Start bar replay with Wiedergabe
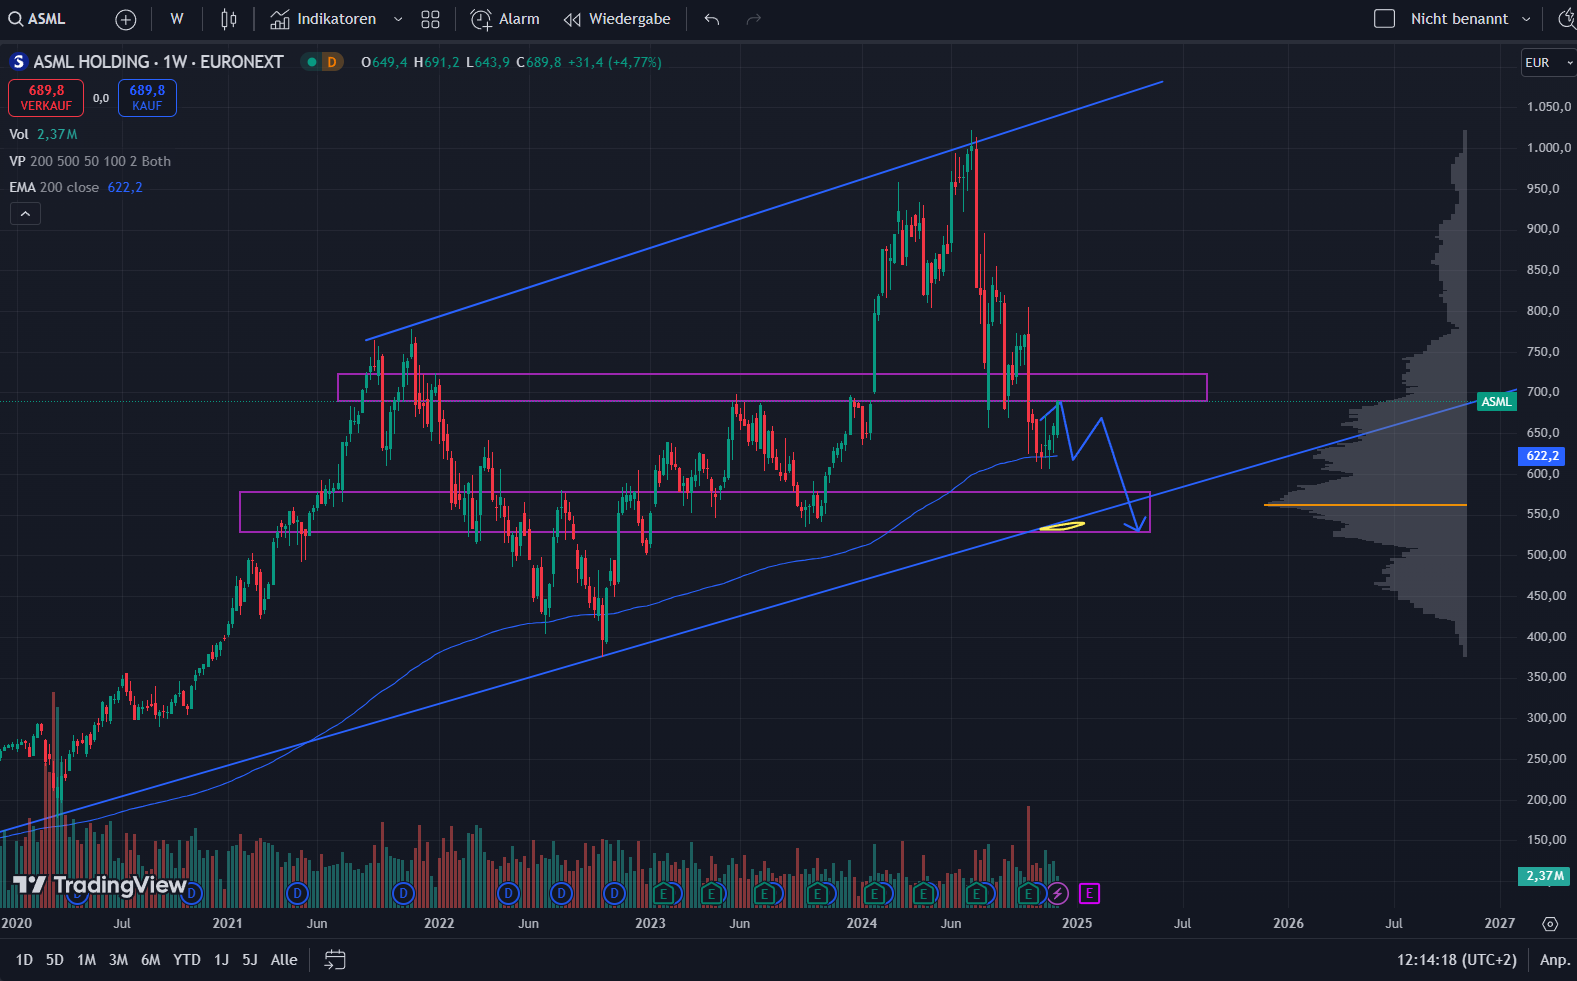This screenshot has height=981, width=1577. (617, 19)
